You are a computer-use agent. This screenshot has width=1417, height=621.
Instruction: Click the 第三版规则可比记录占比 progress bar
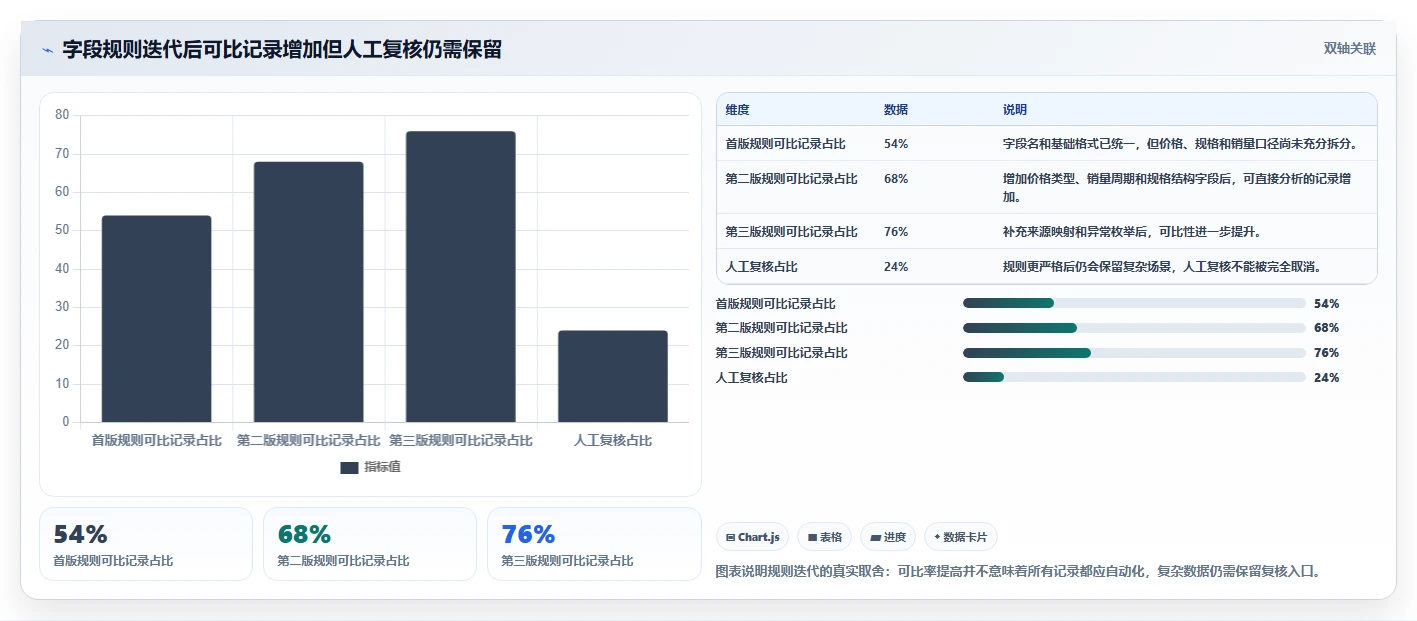click(1134, 353)
